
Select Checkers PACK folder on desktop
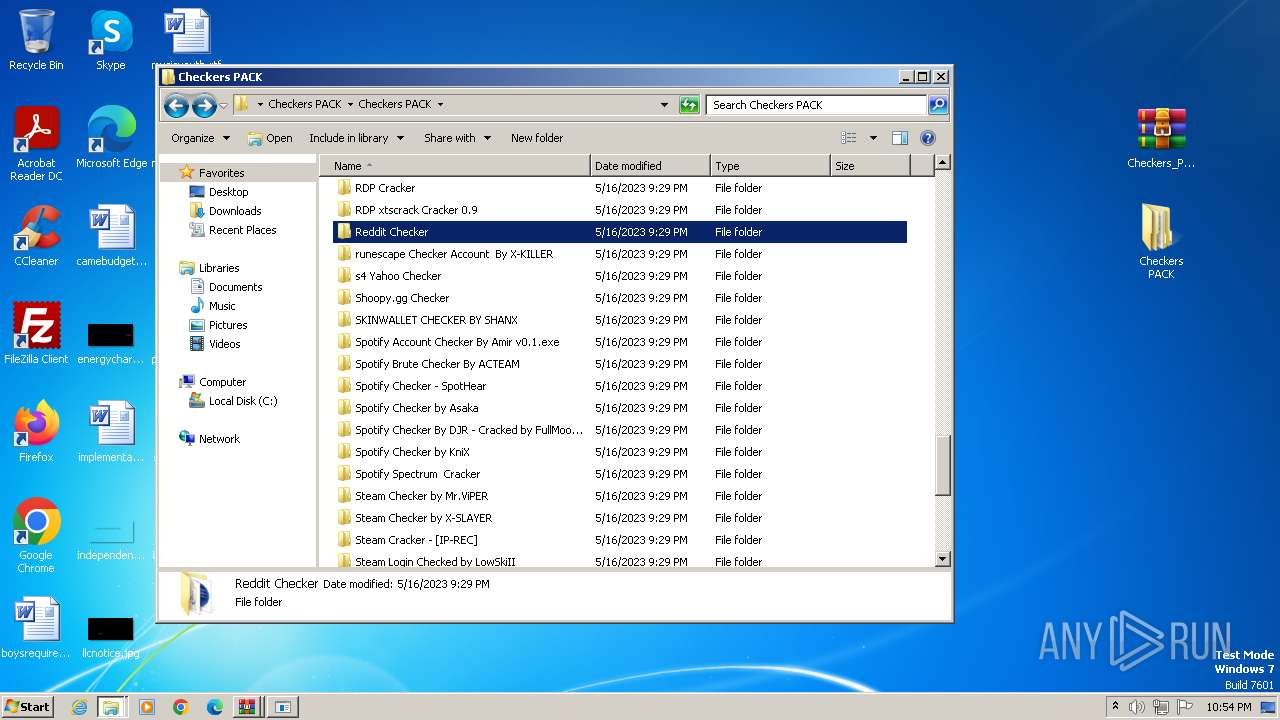[x=1161, y=242]
